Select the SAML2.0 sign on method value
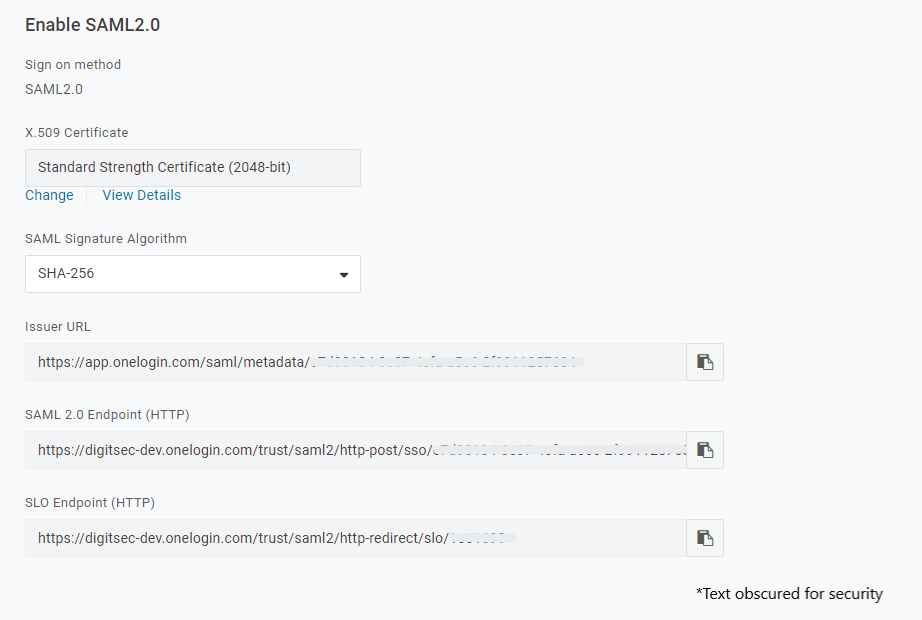This screenshot has height=620, width=922. [x=54, y=89]
